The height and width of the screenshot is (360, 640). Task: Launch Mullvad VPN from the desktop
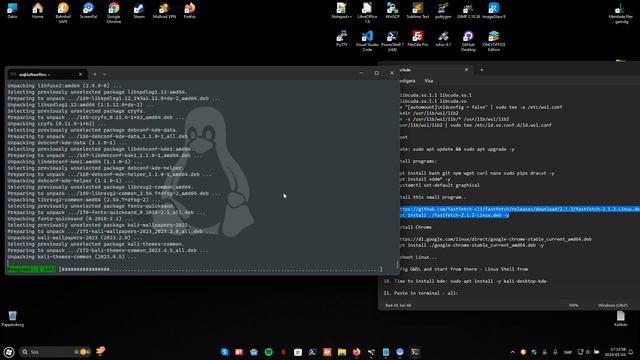tap(164, 10)
